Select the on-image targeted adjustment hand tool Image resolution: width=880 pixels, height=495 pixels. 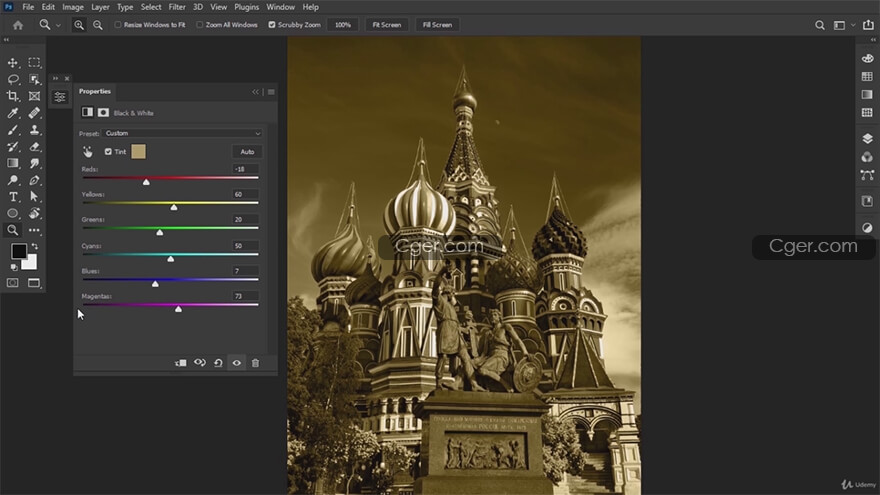[88, 152]
